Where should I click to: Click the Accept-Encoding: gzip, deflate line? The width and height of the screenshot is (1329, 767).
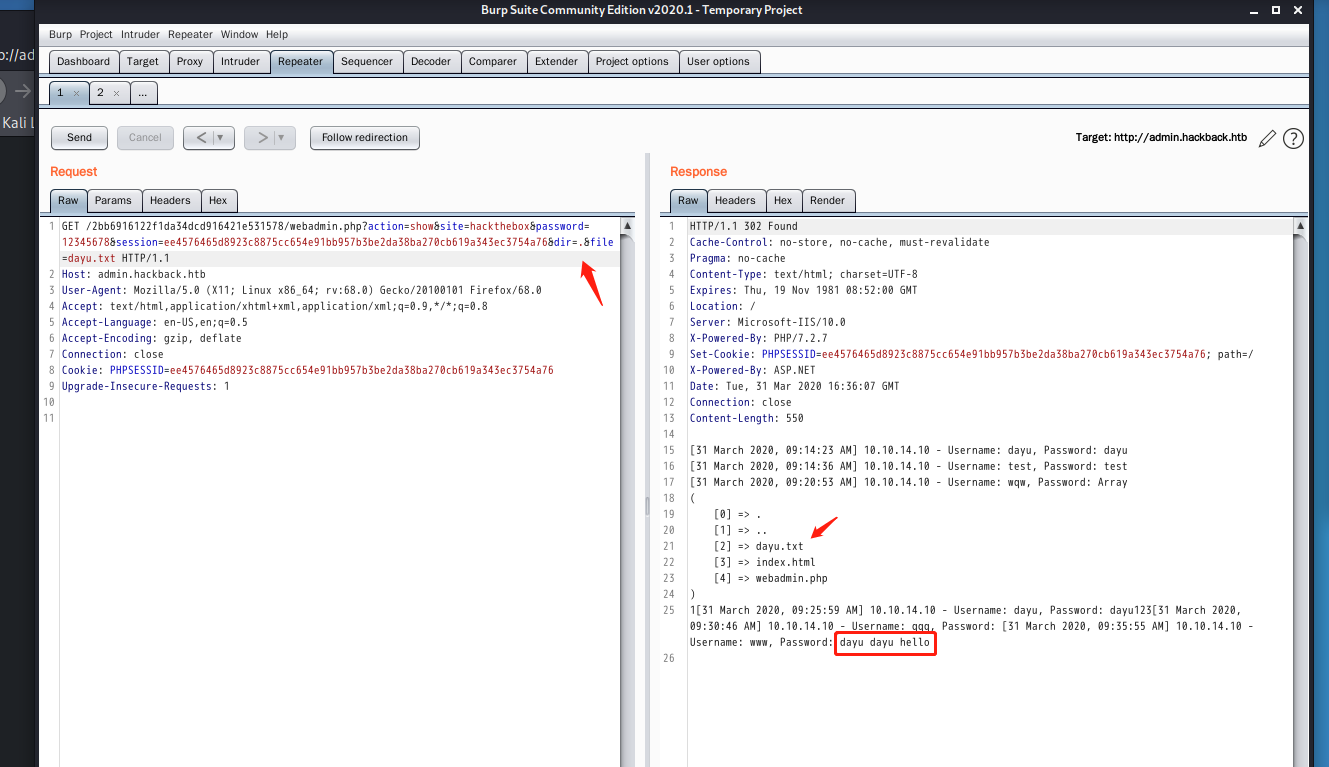pyautogui.click(x=152, y=338)
